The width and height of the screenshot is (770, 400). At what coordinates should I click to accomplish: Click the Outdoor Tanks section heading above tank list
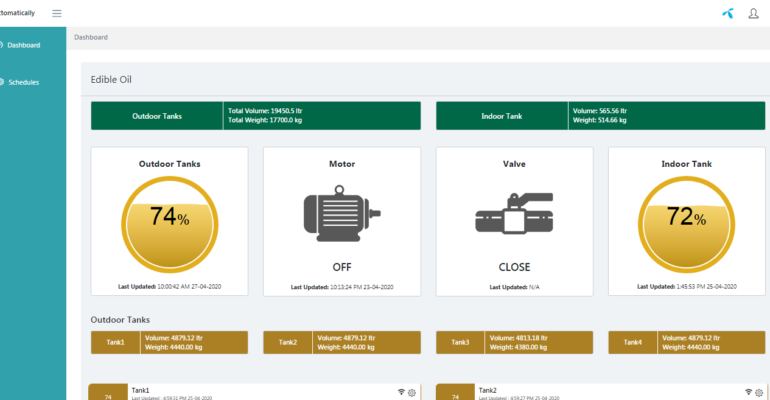point(120,320)
